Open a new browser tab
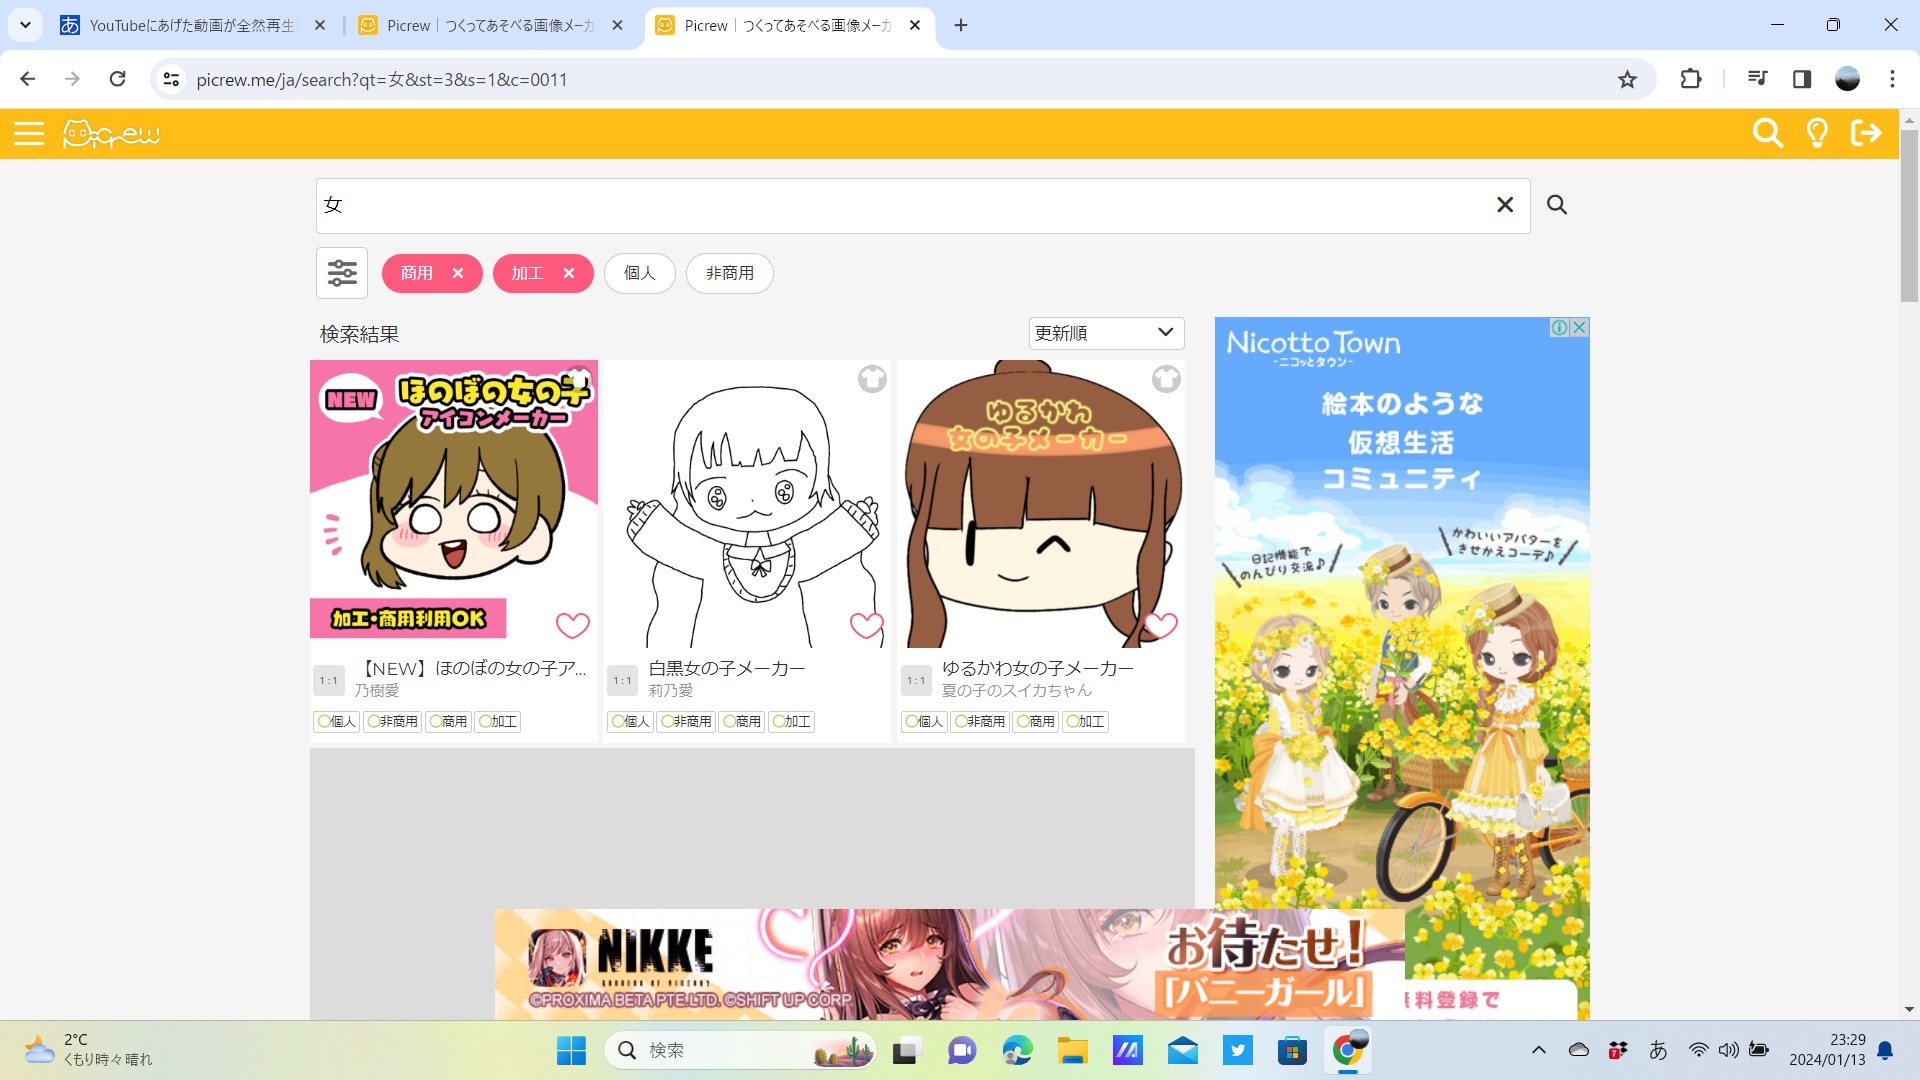Viewport: 1920px width, 1080px height. click(x=961, y=25)
